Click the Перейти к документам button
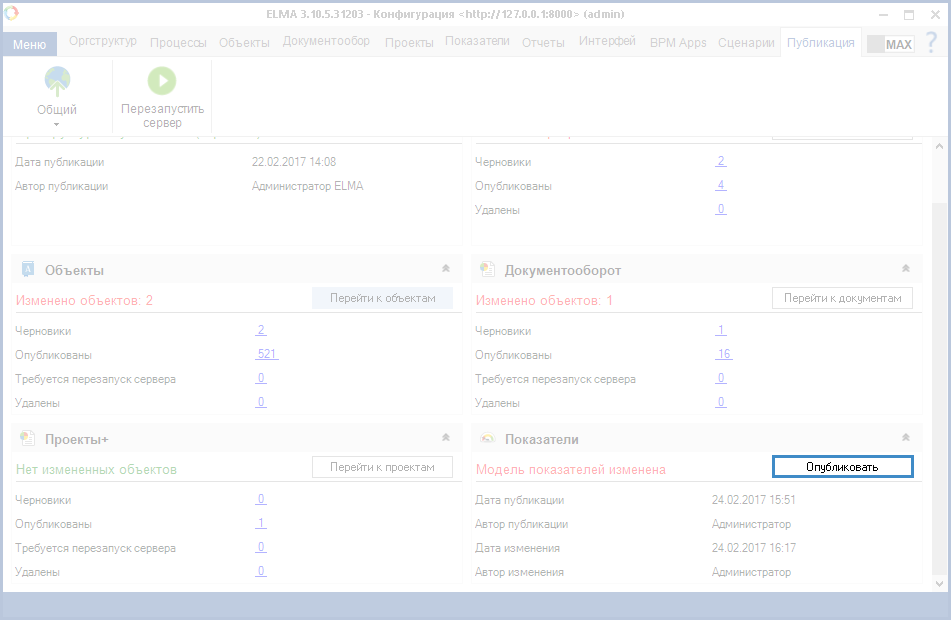This screenshot has height=620, width=951. pos(842,298)
